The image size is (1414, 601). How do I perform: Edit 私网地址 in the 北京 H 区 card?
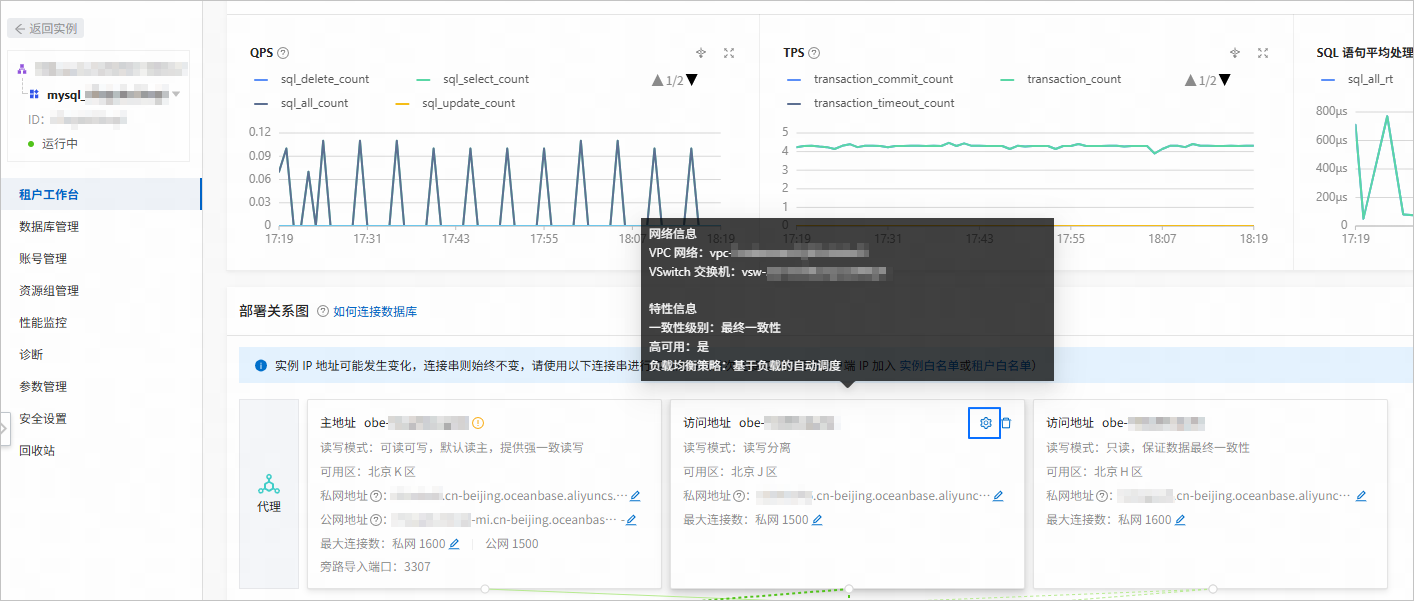(1361, 495)
